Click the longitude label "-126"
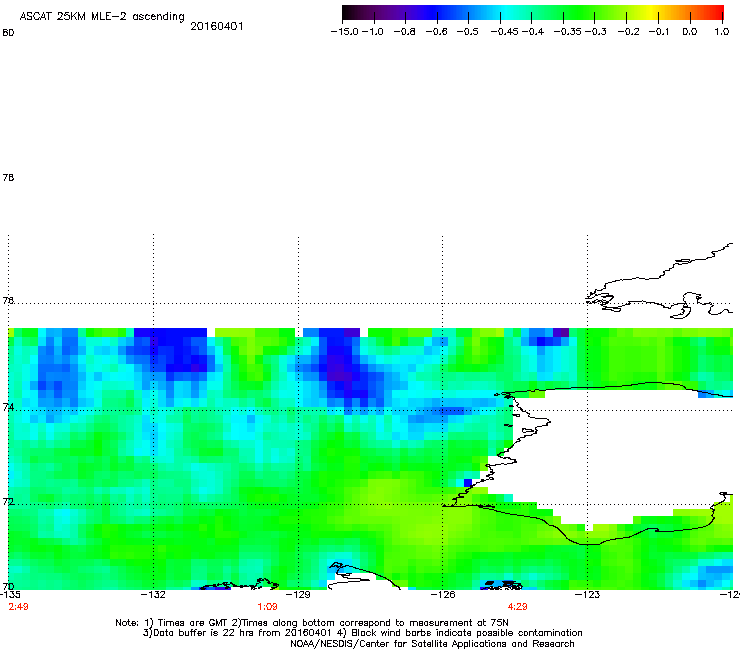This screenshot has height=650, width=740. [443, 595]
